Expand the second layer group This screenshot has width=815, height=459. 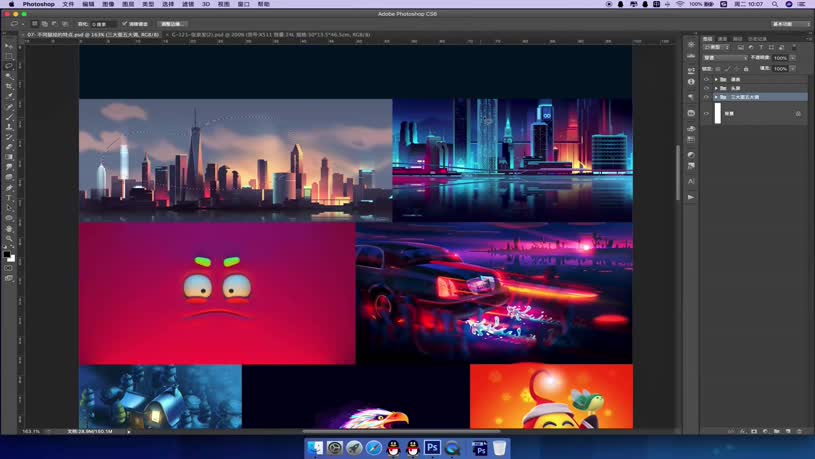pyautogui.click(x=716, y=88)
